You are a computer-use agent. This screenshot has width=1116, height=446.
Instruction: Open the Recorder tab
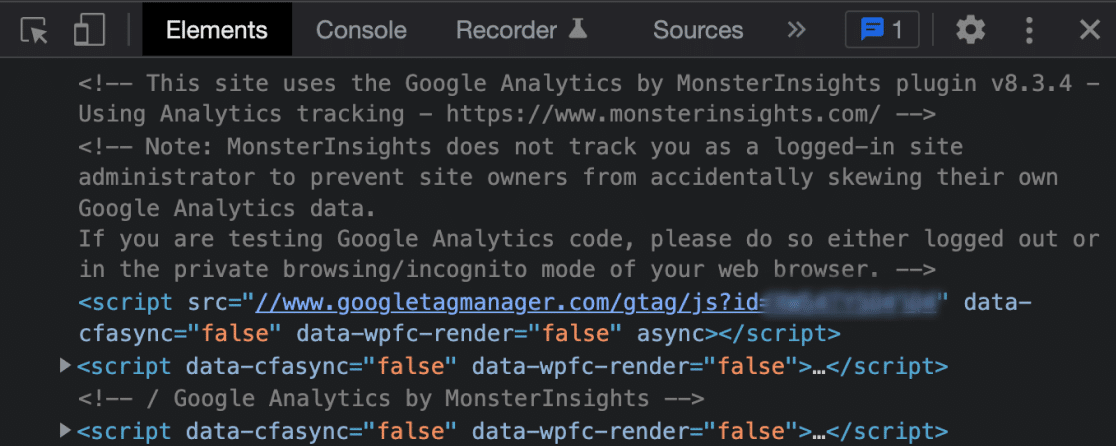(506, 30)
